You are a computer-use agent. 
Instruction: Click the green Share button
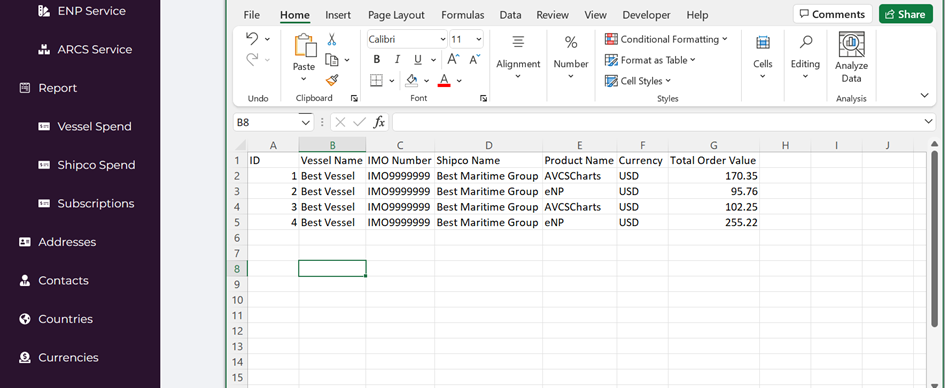[x=906, y=14]
